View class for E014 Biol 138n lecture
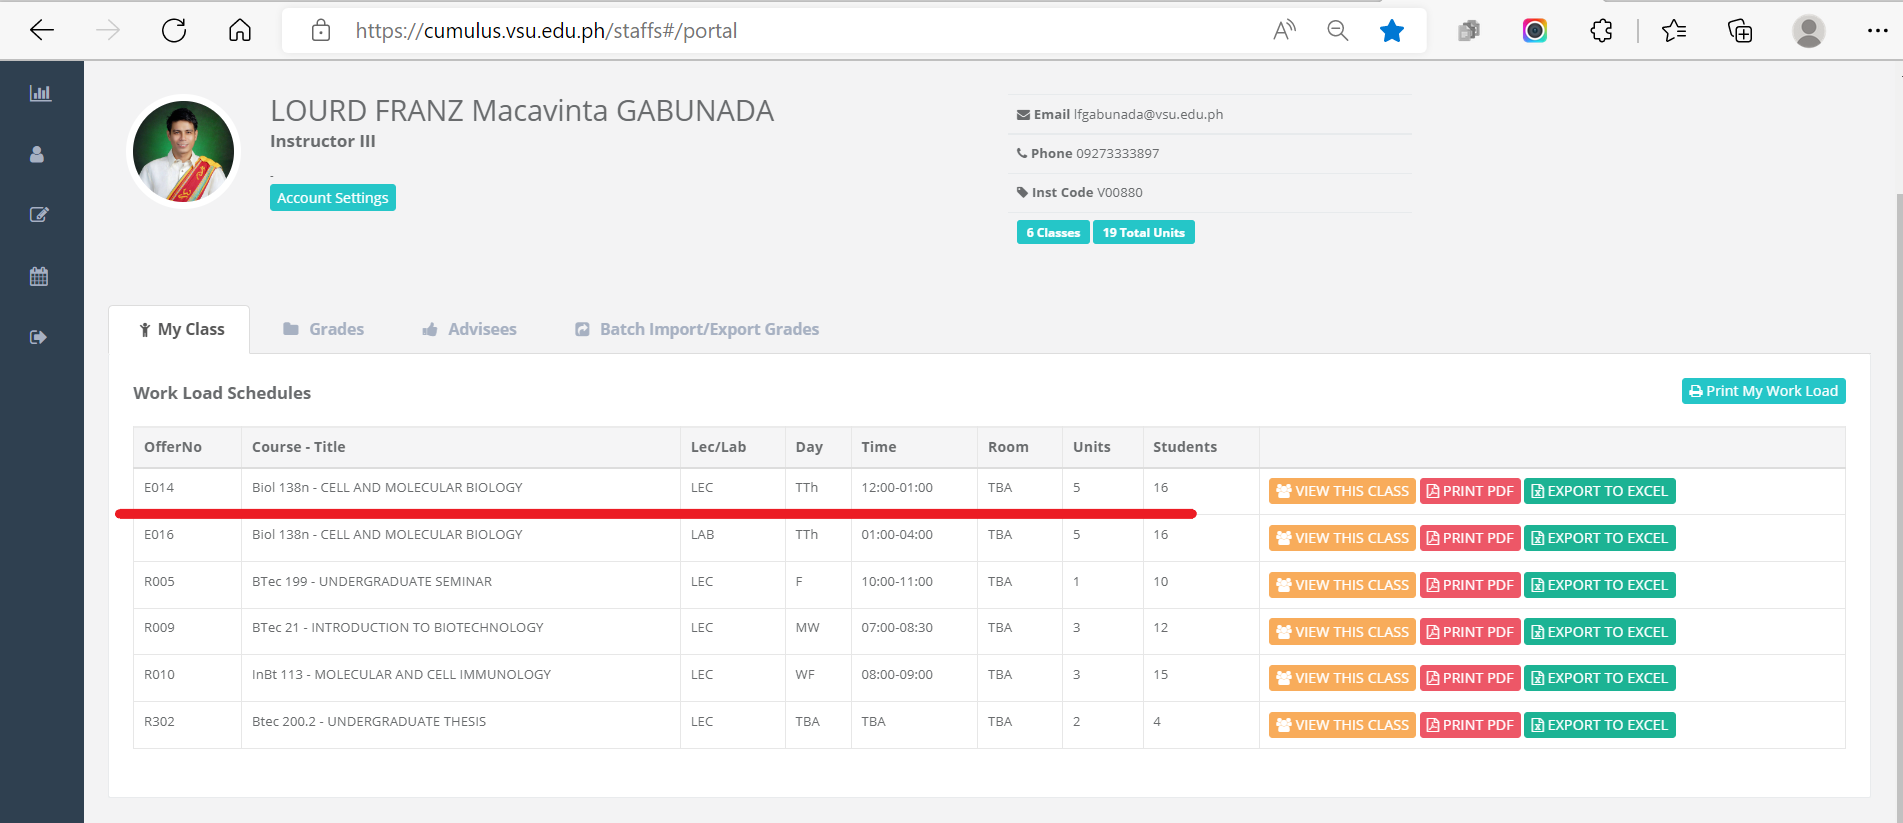The height and width of the screenshot is (823, 1903). point(1341,491)
